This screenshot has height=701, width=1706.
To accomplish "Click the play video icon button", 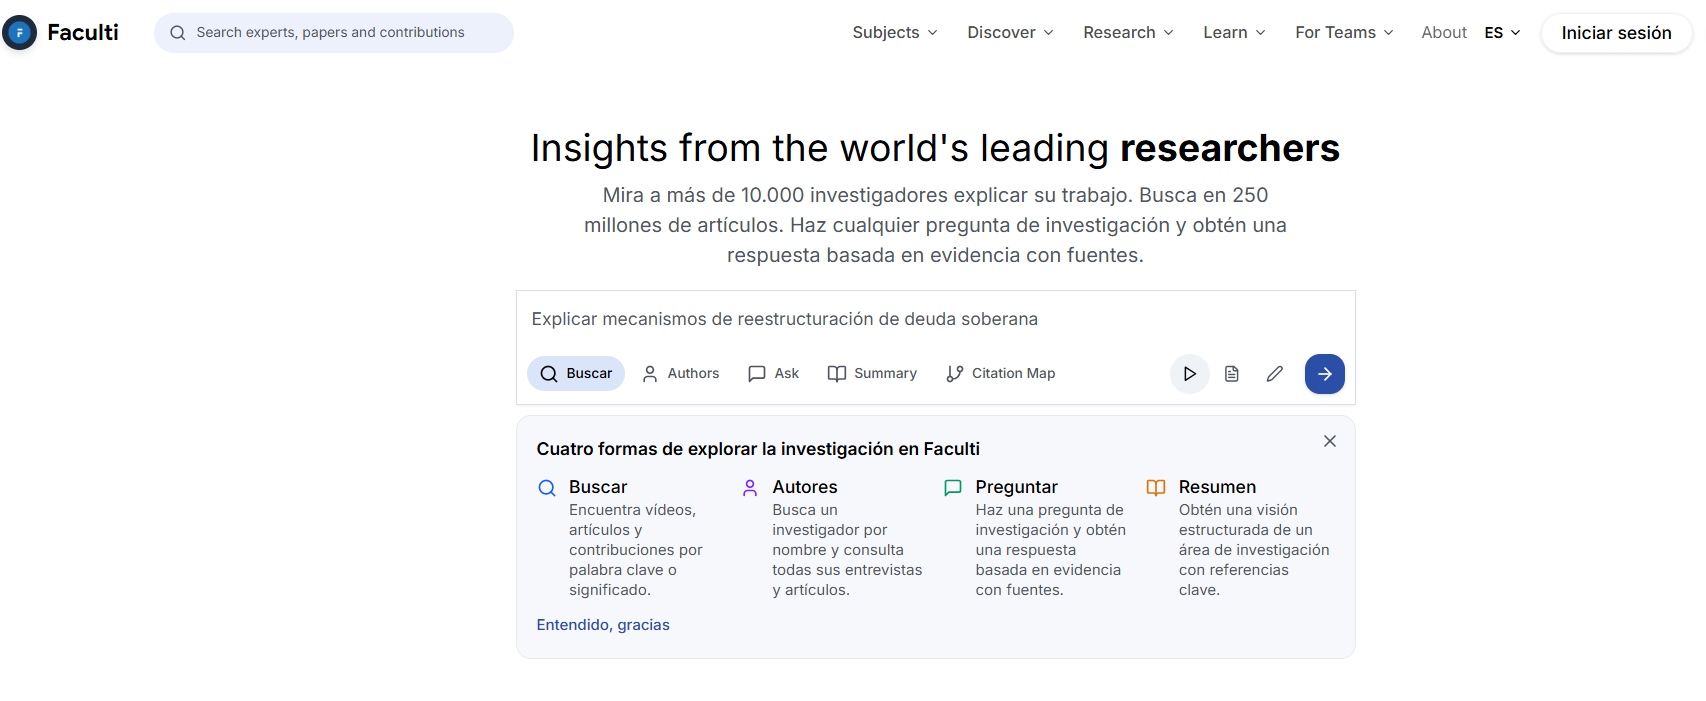I will click(x=1190, y=374).
